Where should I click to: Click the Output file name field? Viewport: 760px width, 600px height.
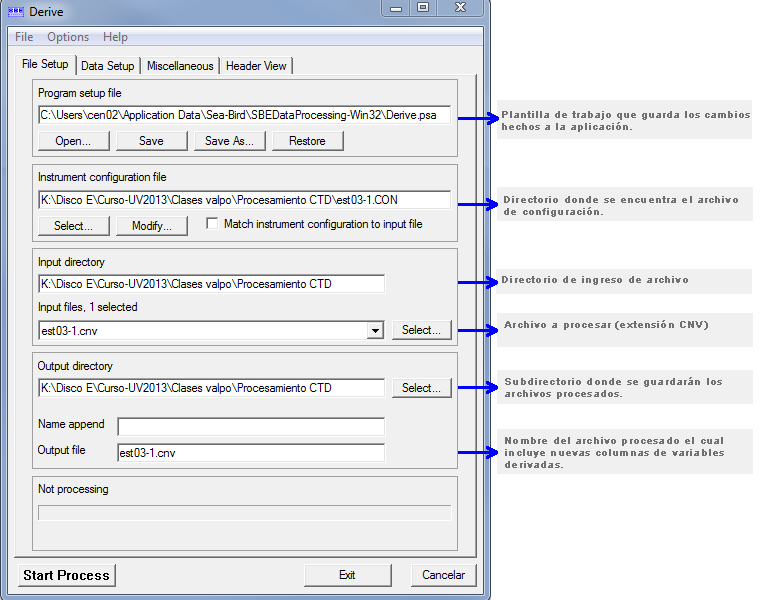(250, 453)
